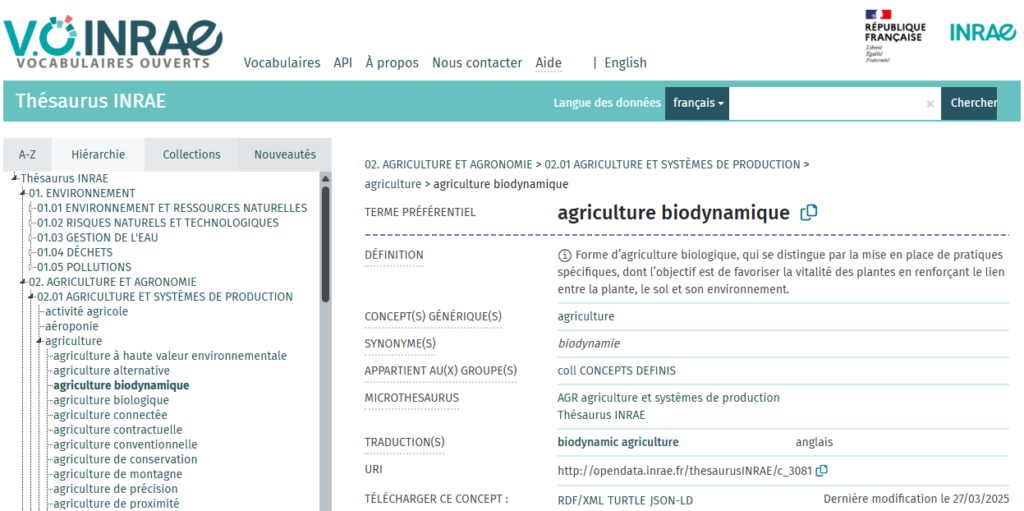Download concept as TURTLE
Image resolution: width=1024 pixels, height=511 pixels.
click(630, 499)
